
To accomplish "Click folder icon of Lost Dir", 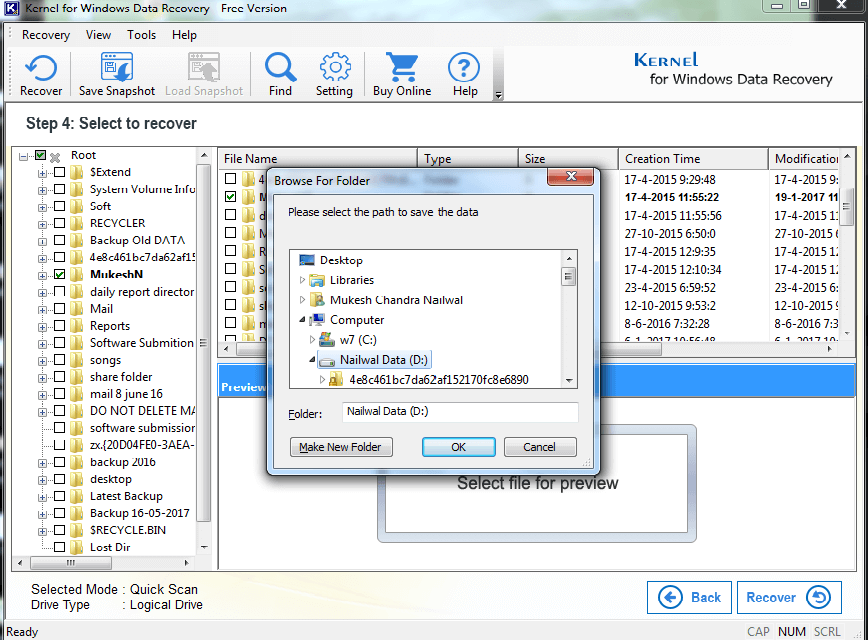I will click(77, 547).
